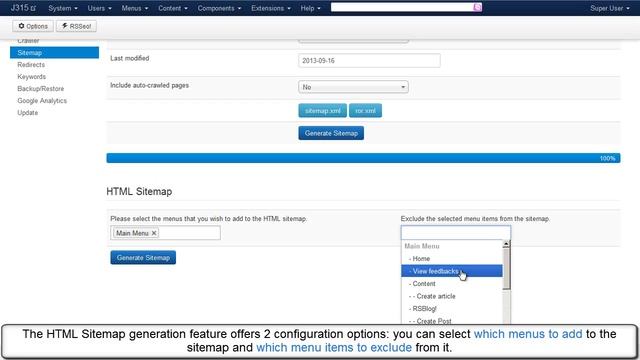Click the pink search icon
Viewport: 640px width, 360px height.
[x=477, y=7]
